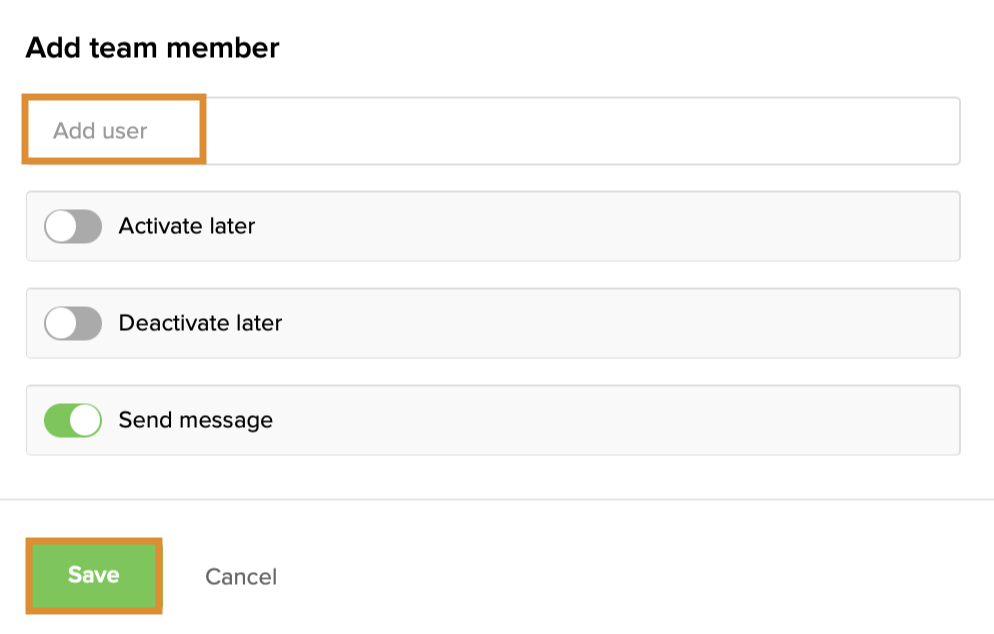Select the Add team member heading

(x=151, y=47)
